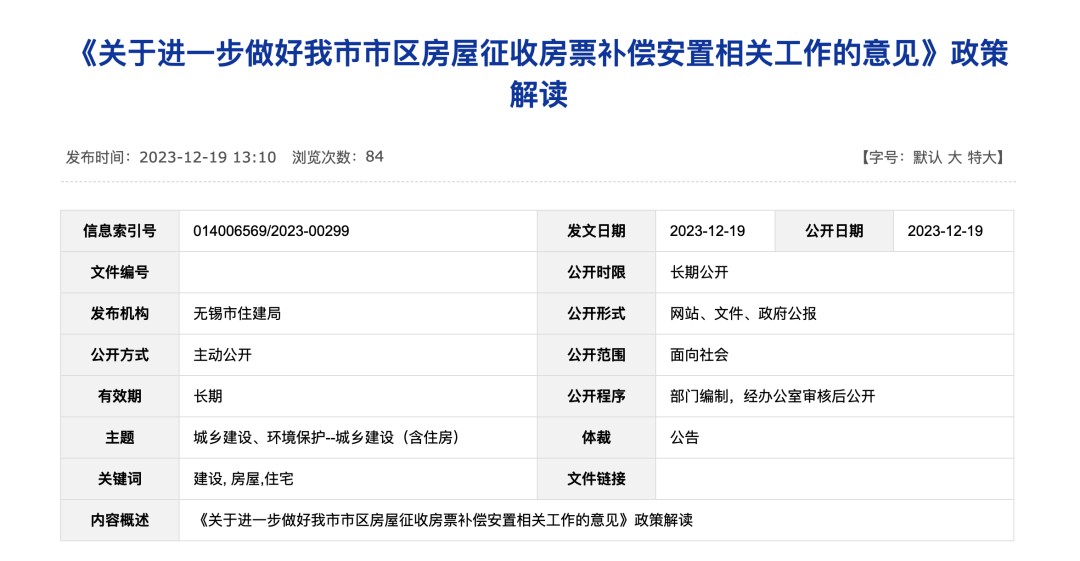Click the 关键词 label cell
1080x561 pixels.
120,479
